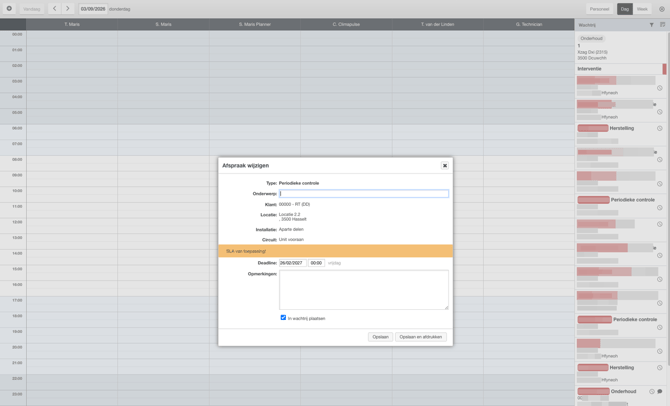Select the G. Technician column header

click(529, 24)
